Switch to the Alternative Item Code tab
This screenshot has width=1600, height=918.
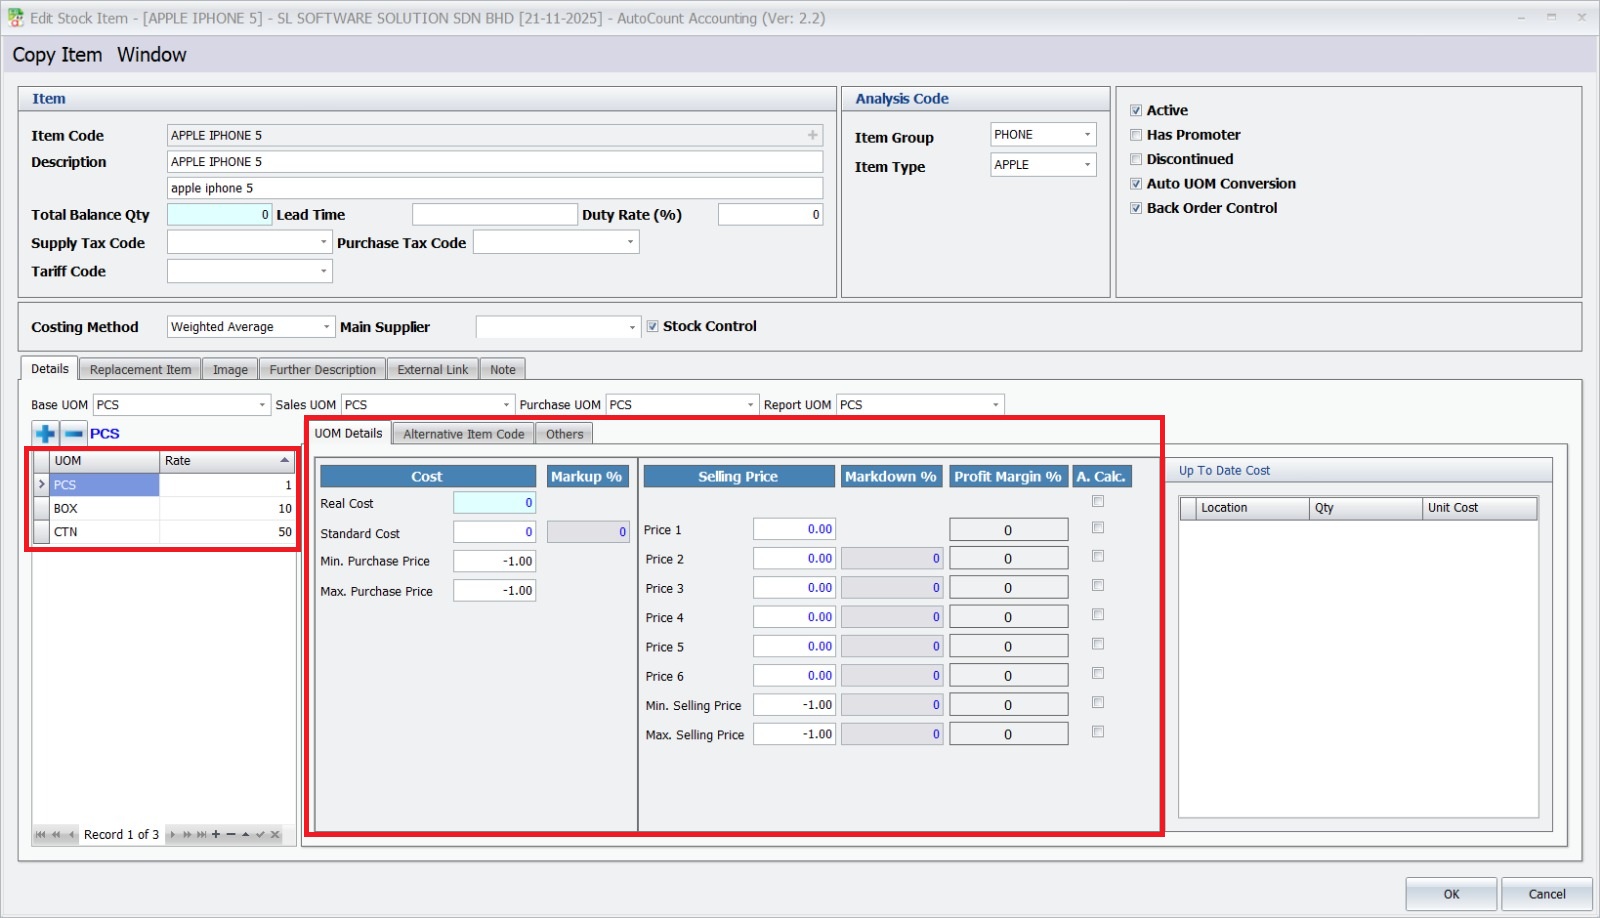click(463, 434)
